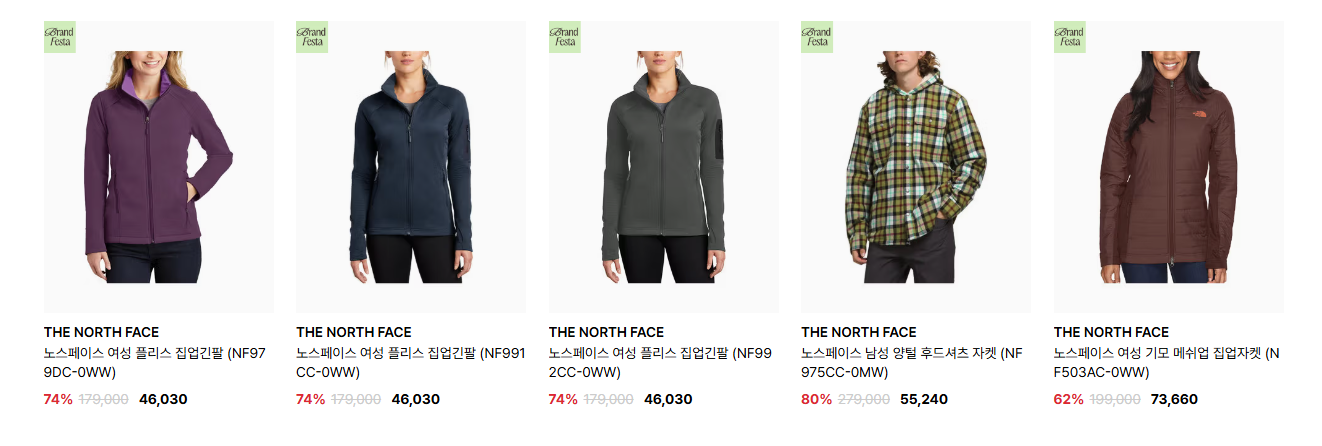Open the plaid hooded shirt jacket photo
Viewport: 1322px width, 446px height.
point(916,167)
